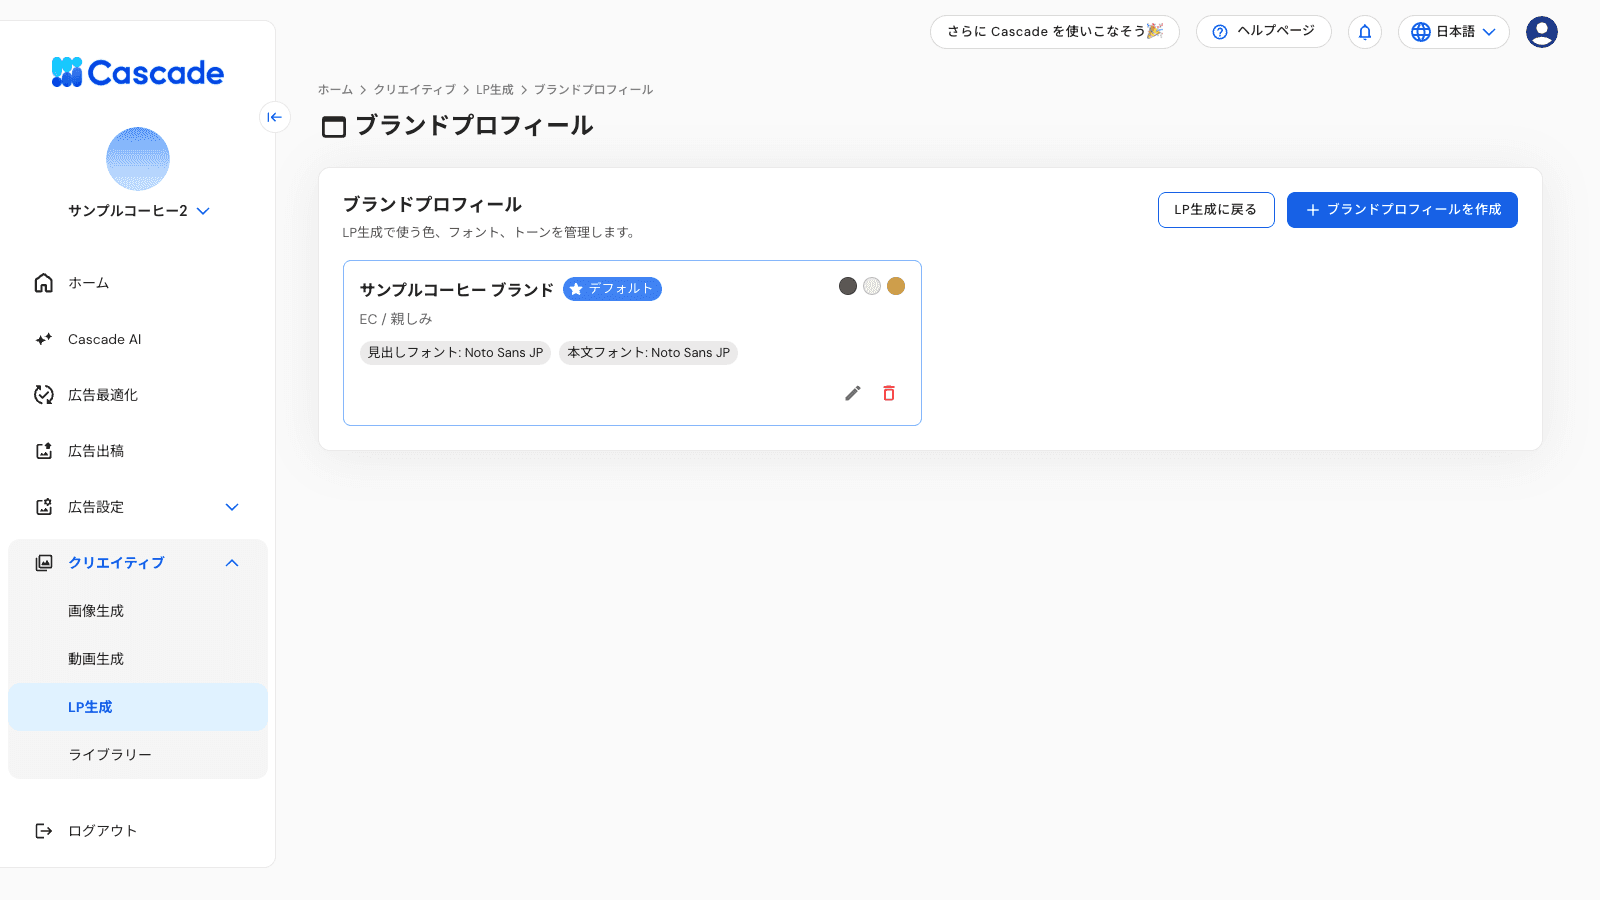
Task: Click the plus icon on create button
Action: tap(1313, 210)
